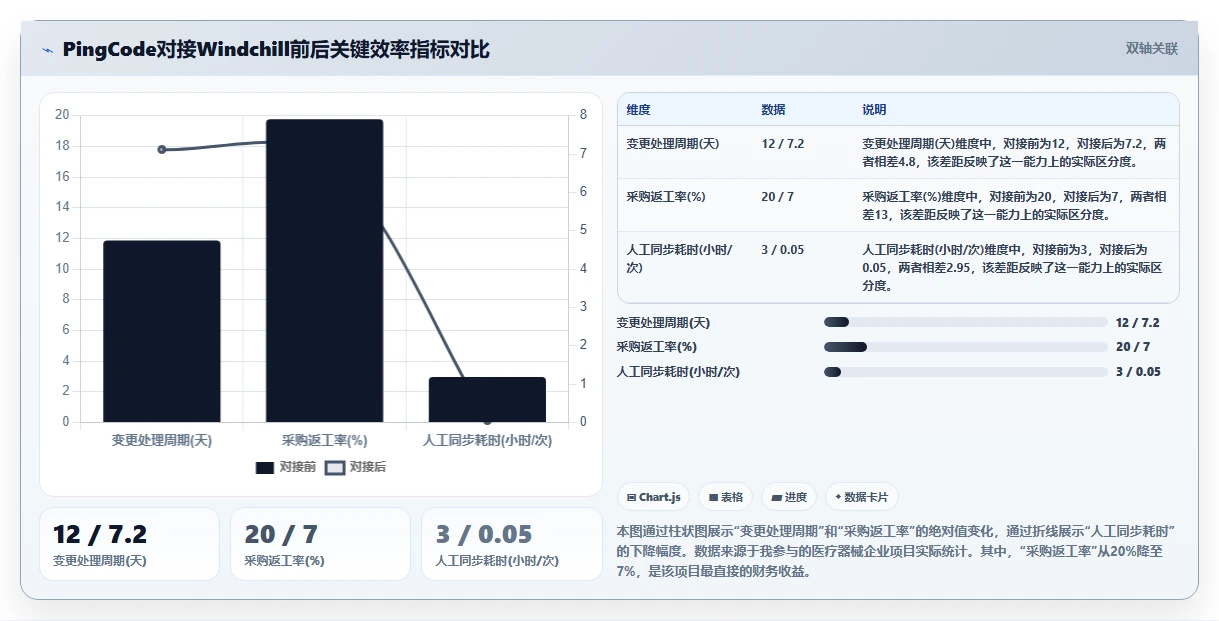Select the 表格 tag chip
Image resolution: width=1219 pixels, height=621 pixels.
point(725,497)
